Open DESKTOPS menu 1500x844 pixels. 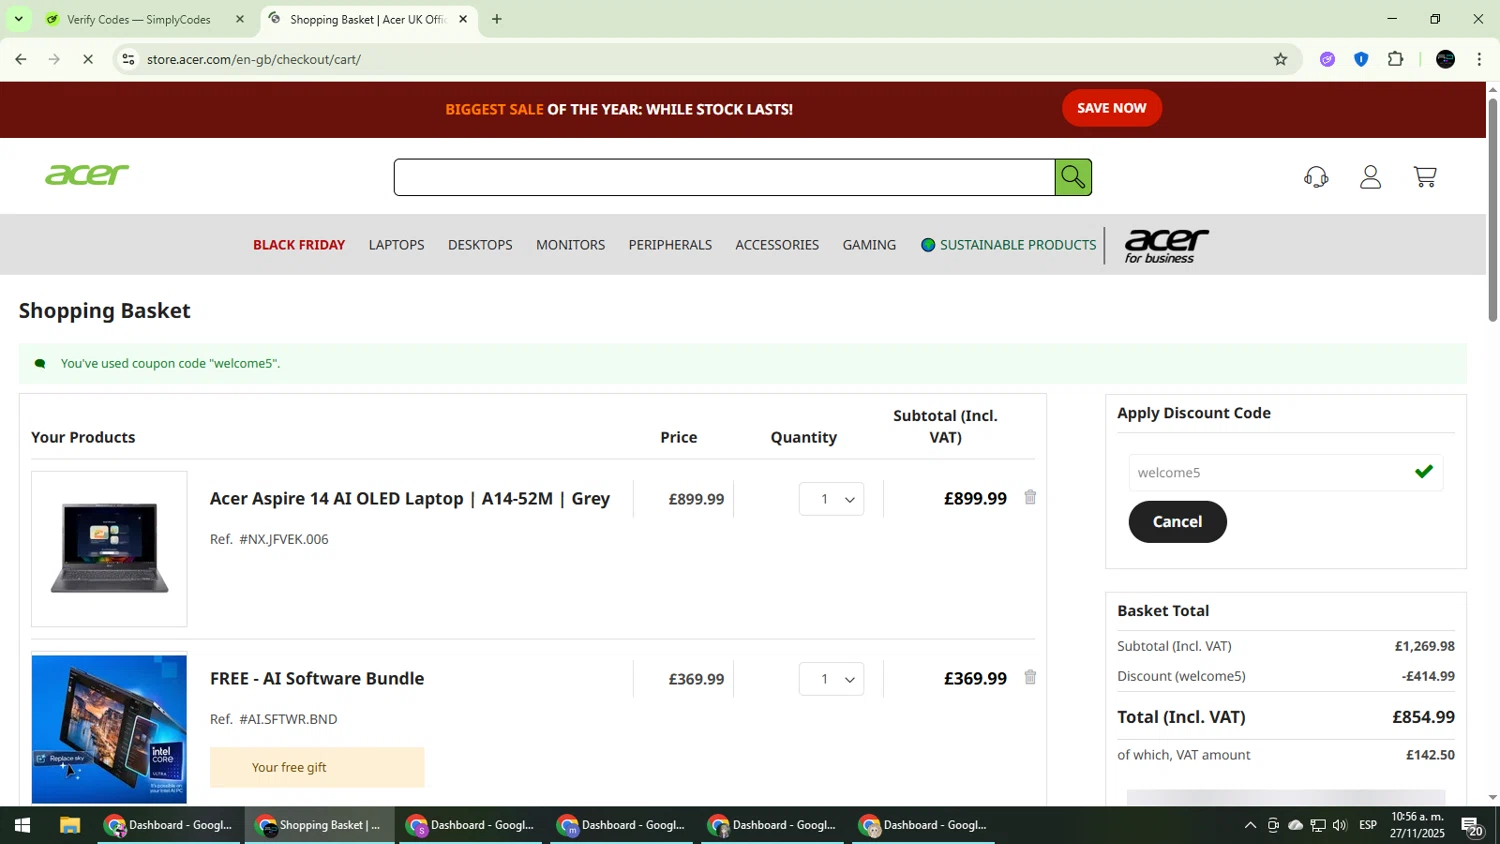pyautogui.click(x=480, y=245)
